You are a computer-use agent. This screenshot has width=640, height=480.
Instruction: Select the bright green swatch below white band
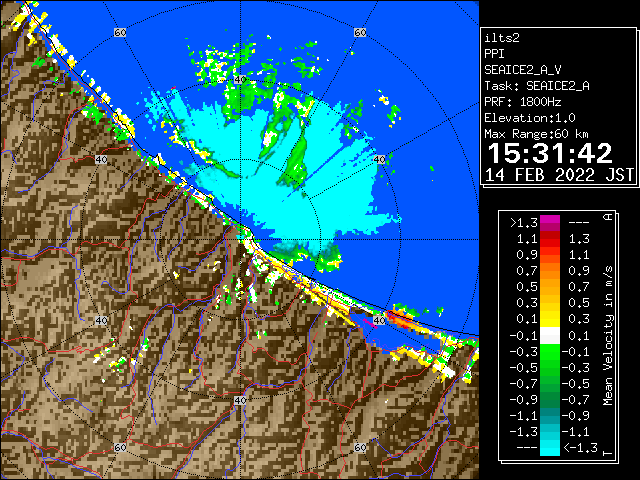click(x=550, y=351)
